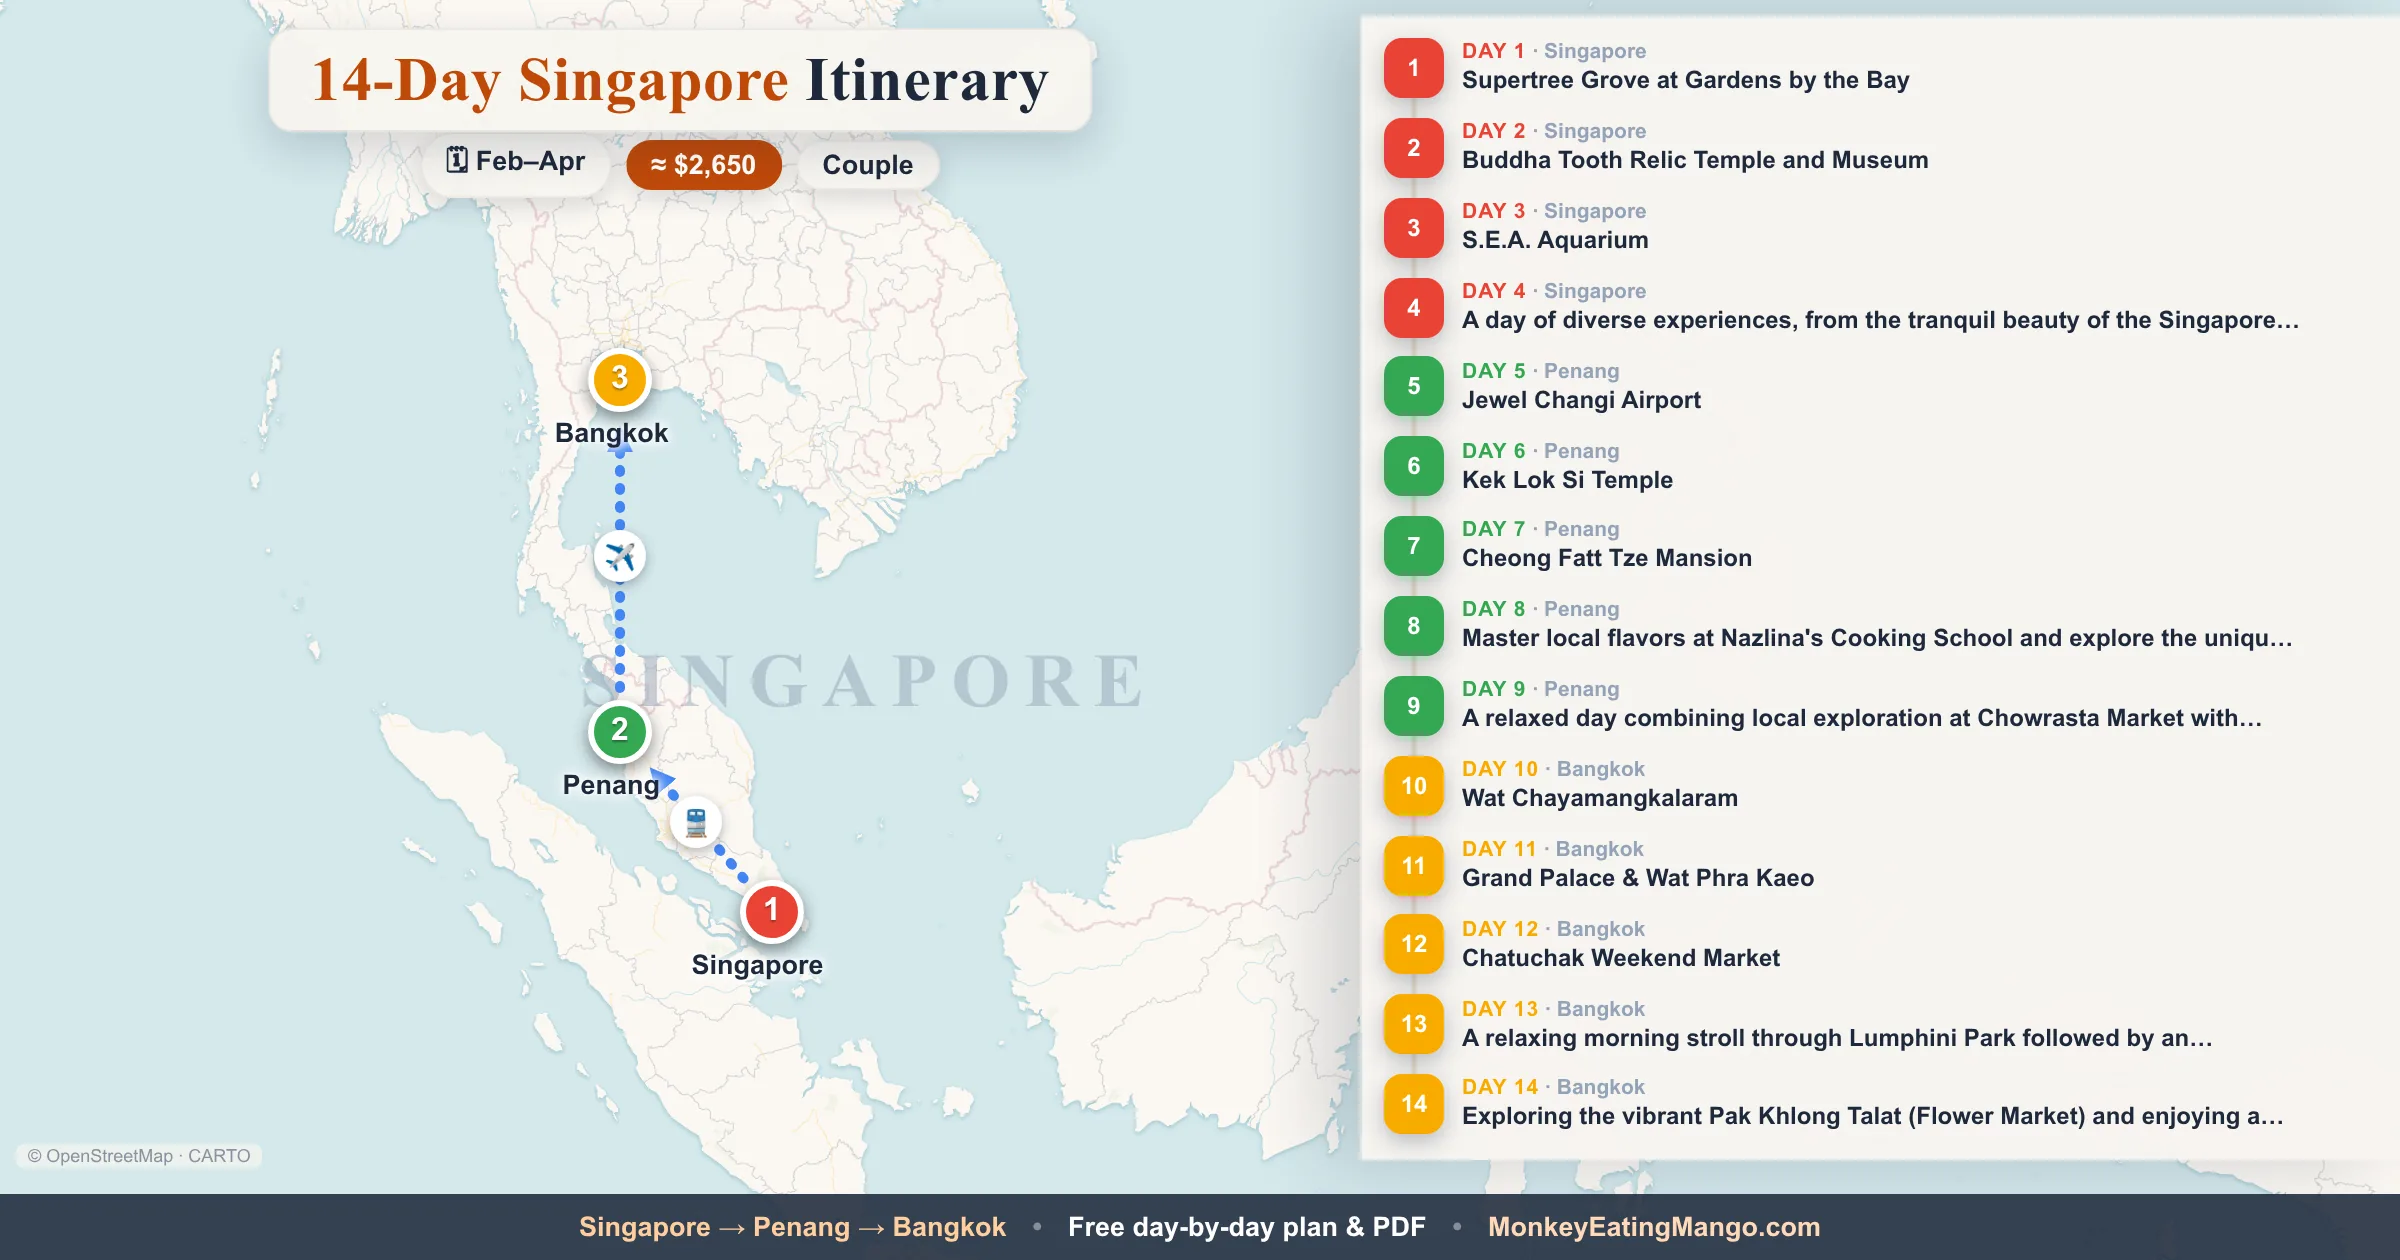Click the 'DAY 7 · Penang' heading

pyautogui.click(x=1540, y=529)
